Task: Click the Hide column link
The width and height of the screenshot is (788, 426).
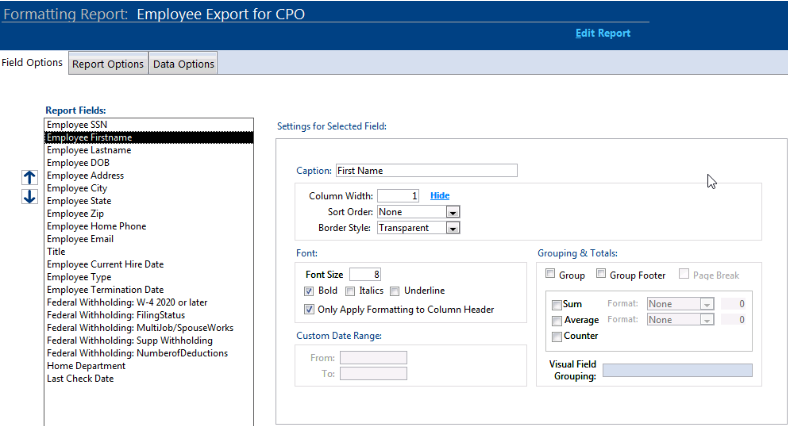Action: click(x=440, y=196)
